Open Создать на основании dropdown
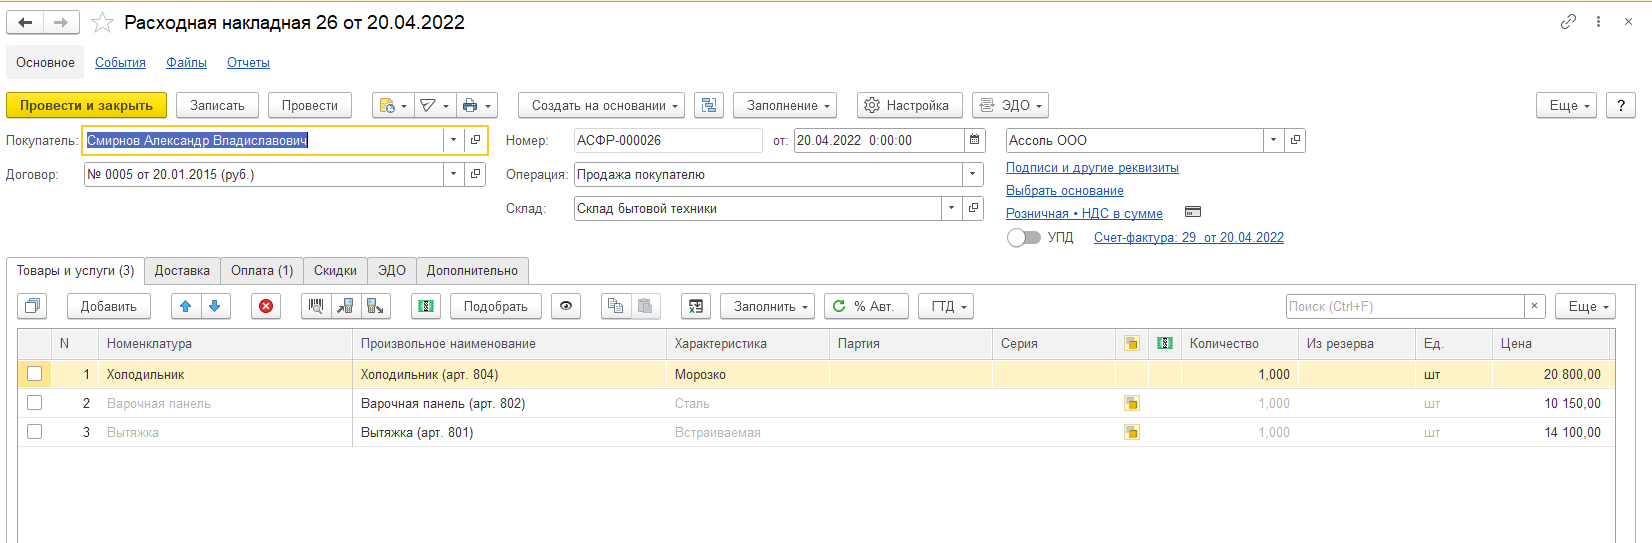Viewport: 1652px width, 543px height. [601, 105]
